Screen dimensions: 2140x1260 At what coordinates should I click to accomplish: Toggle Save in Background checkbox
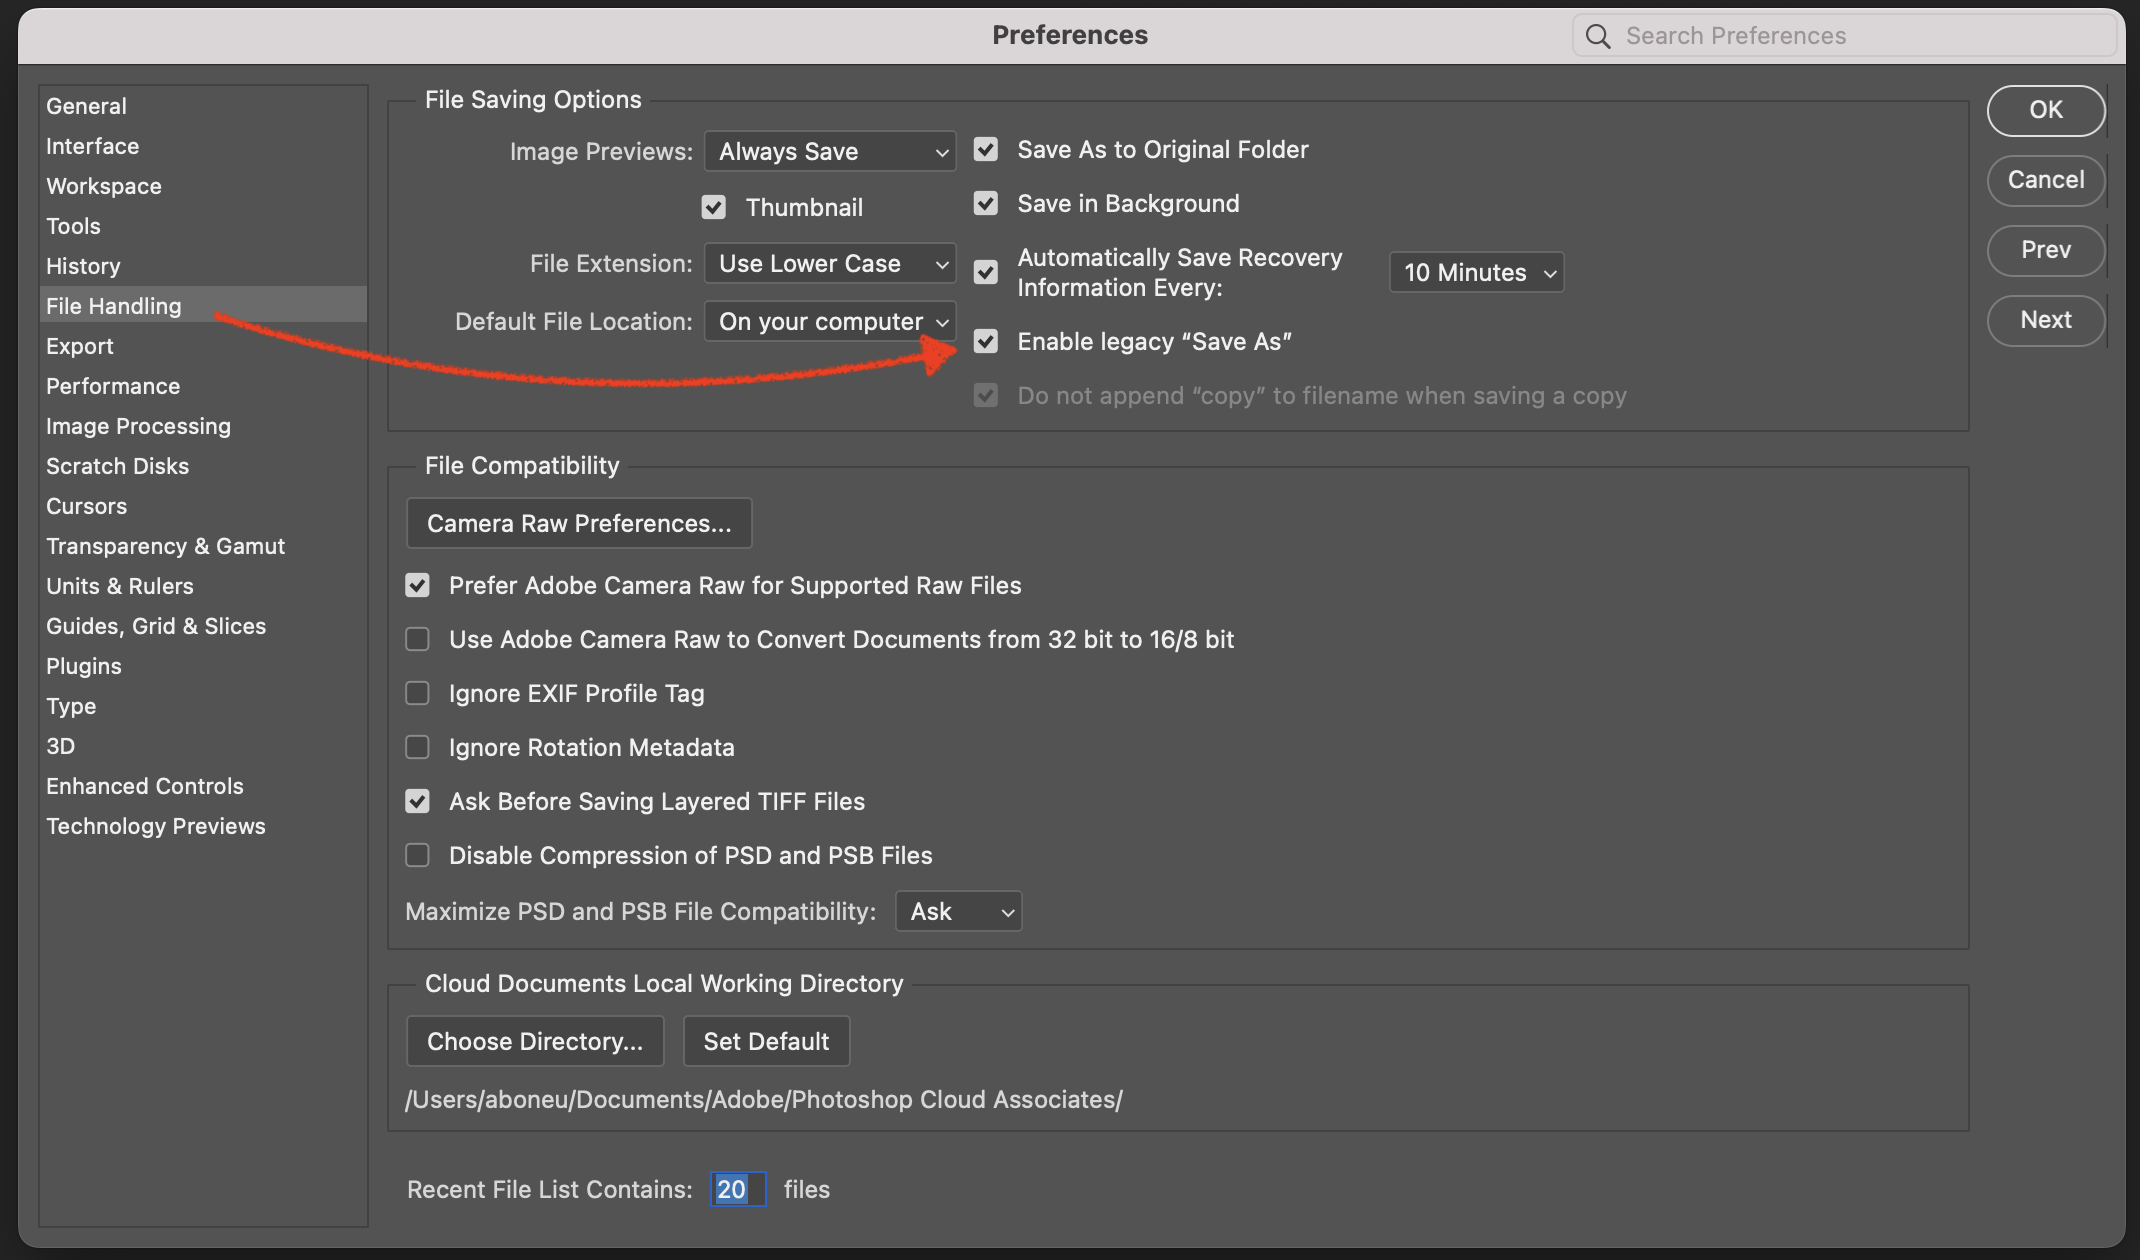click(986, 204)
